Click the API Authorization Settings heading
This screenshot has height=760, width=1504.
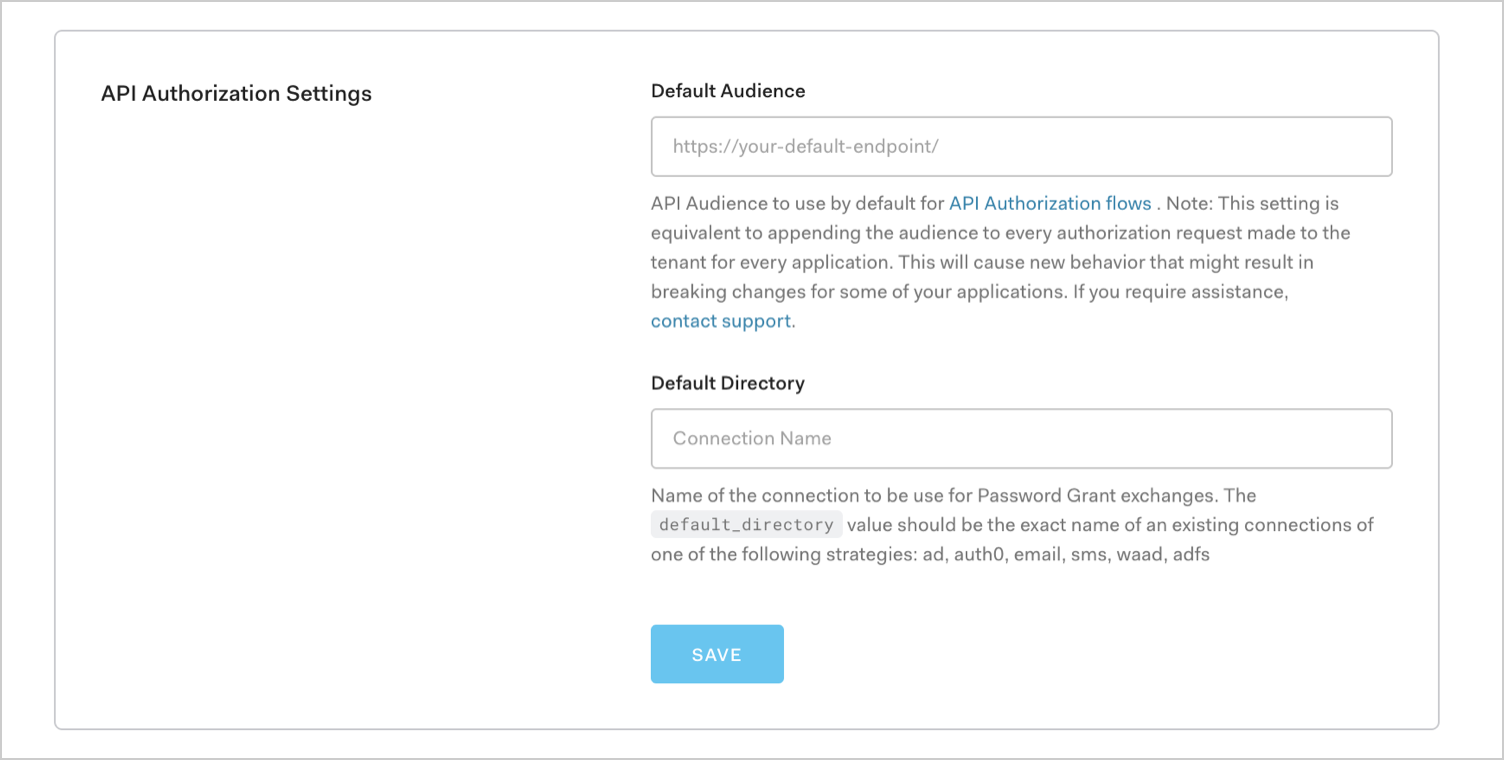tap(236, 94)
